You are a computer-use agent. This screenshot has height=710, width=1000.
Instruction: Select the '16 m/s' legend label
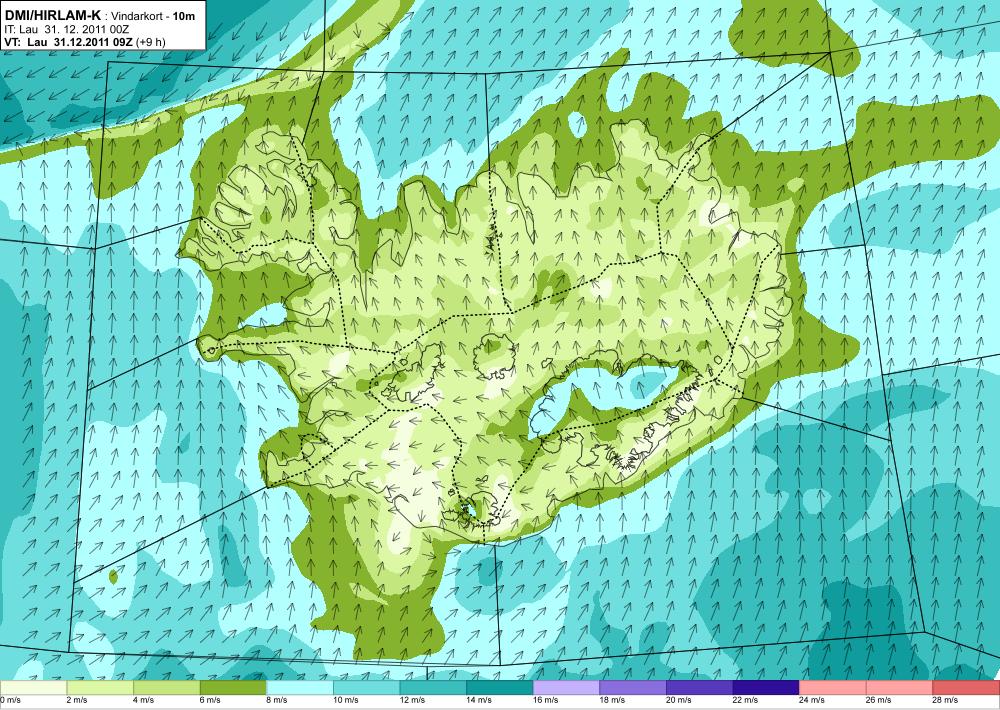click(545, 700)
